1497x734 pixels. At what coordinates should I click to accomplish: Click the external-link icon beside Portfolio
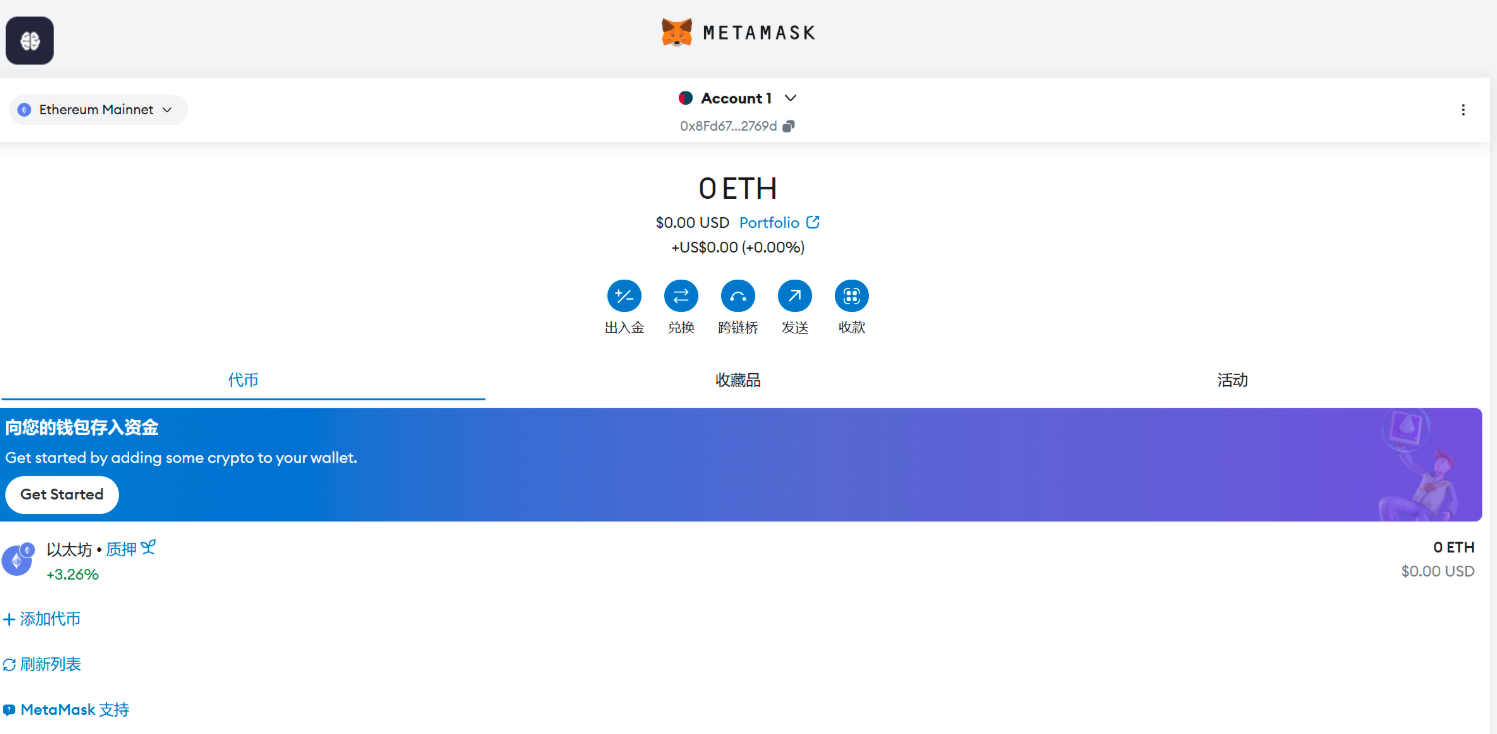(x=813, y=222)
